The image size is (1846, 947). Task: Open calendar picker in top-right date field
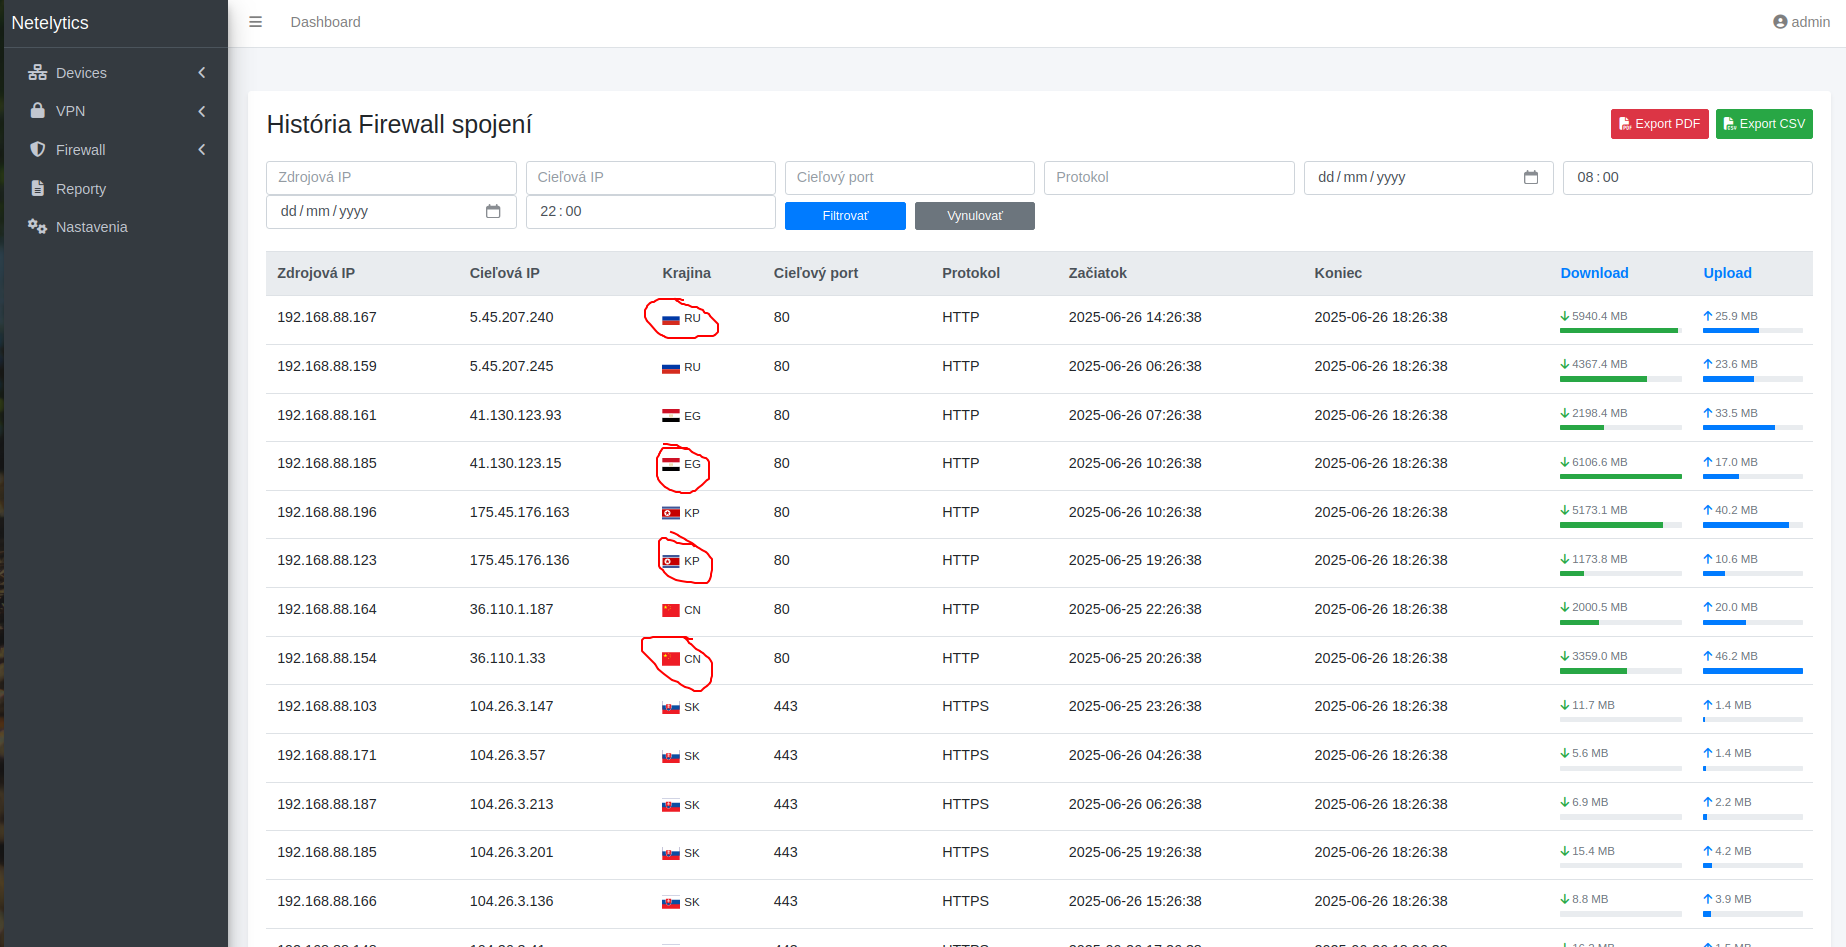tap(1530, 177)
